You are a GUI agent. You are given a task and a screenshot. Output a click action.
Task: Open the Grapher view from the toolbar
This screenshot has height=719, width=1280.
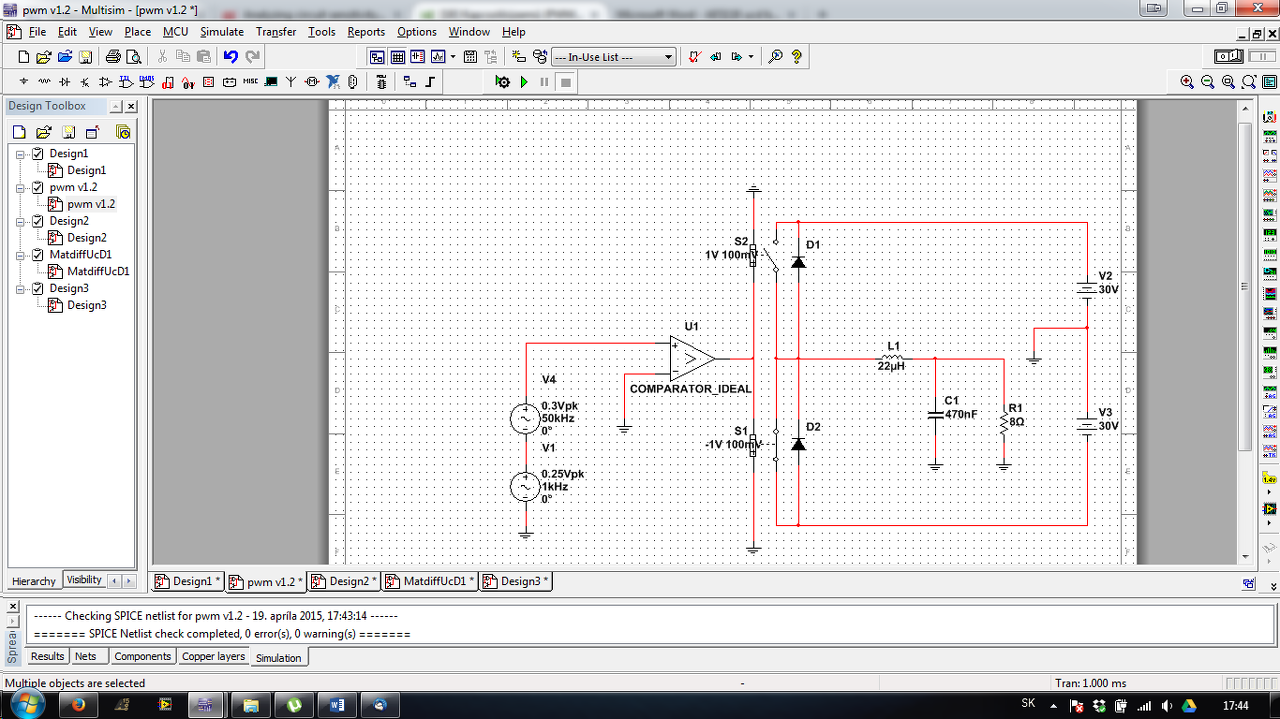point(437,57)
